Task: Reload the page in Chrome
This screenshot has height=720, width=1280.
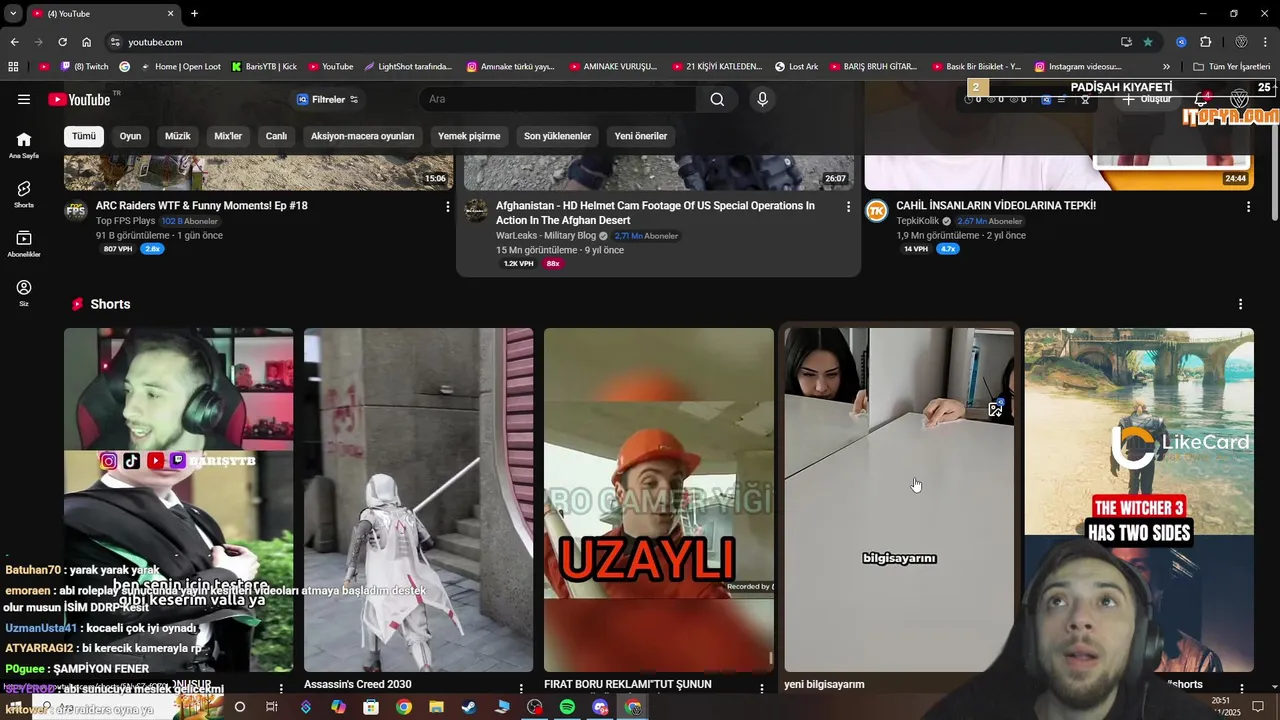Action: coord(62,42)
